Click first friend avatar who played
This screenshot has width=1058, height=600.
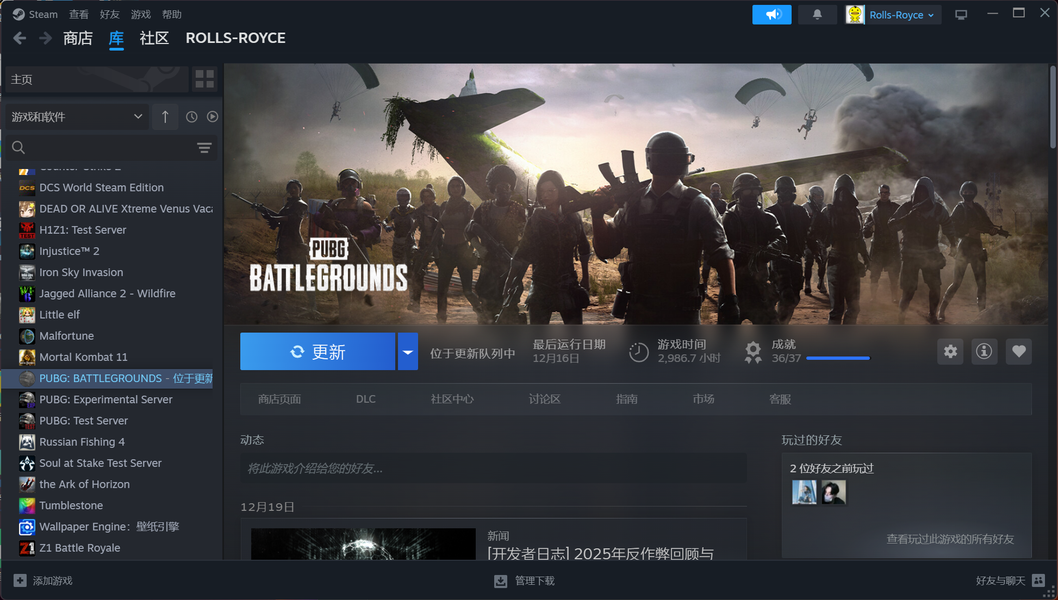(804, 493)
